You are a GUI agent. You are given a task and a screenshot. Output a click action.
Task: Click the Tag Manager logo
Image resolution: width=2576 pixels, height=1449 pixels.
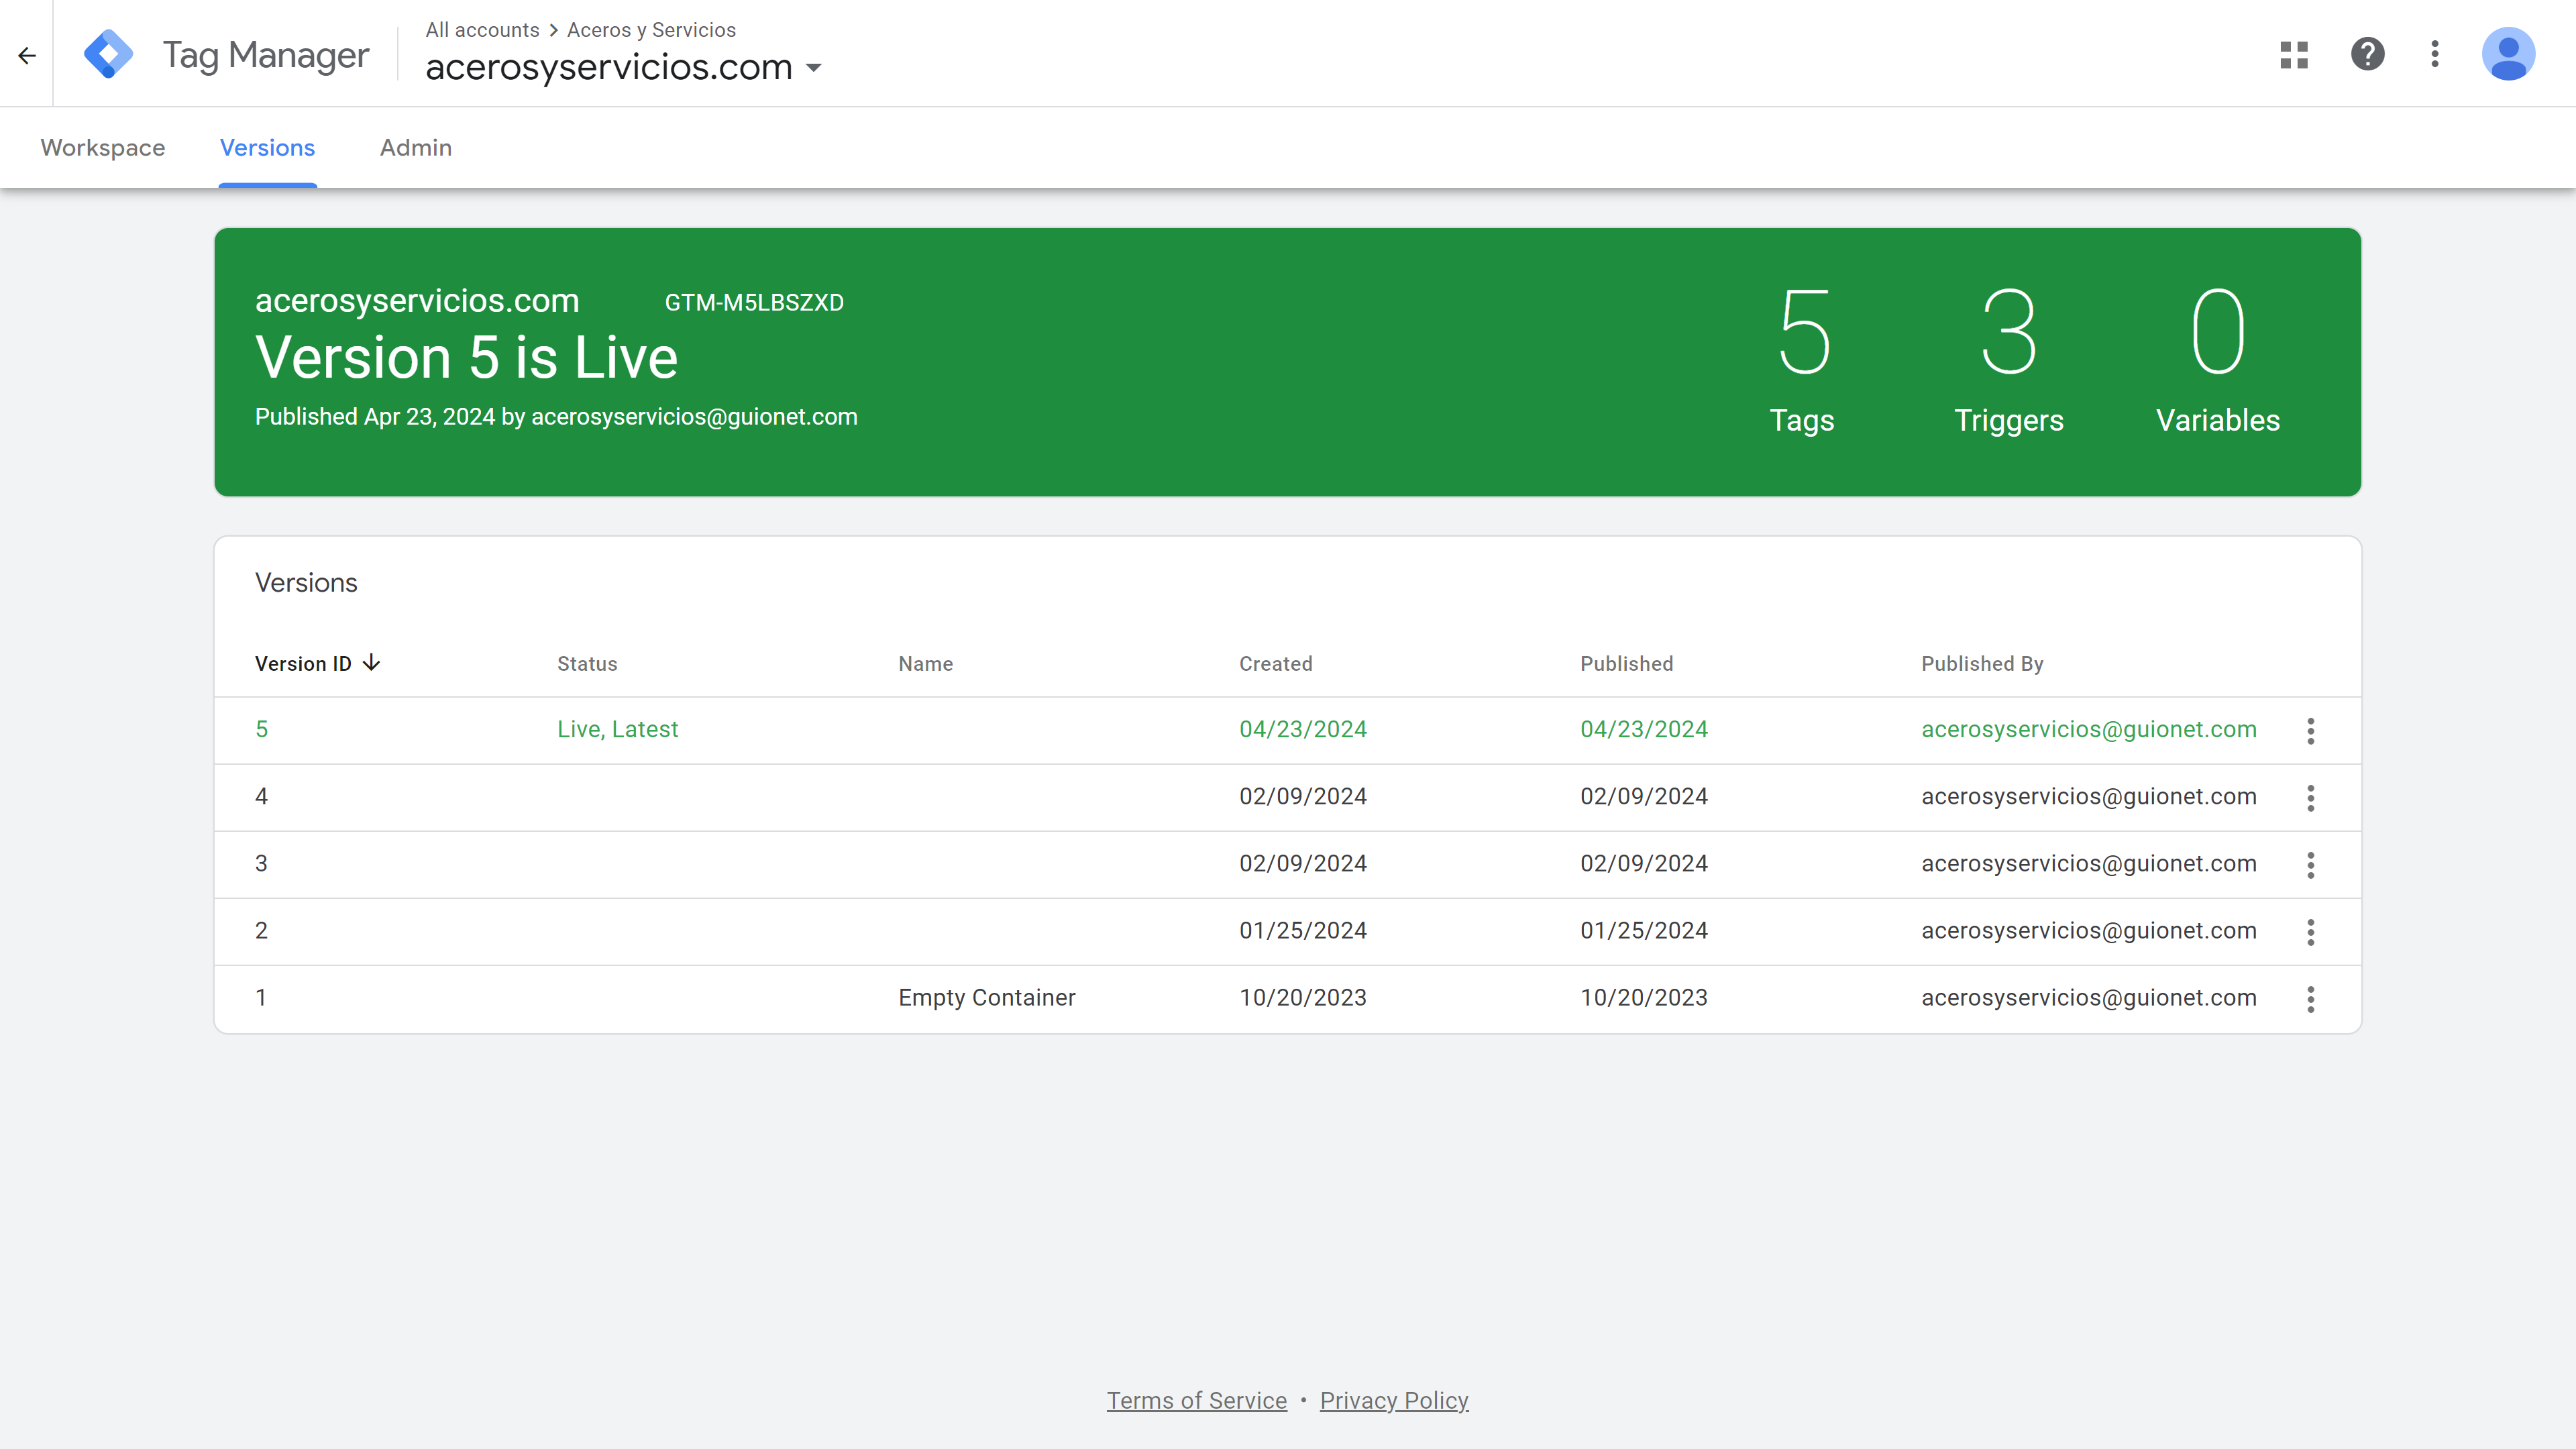click(x=109, y=54)
